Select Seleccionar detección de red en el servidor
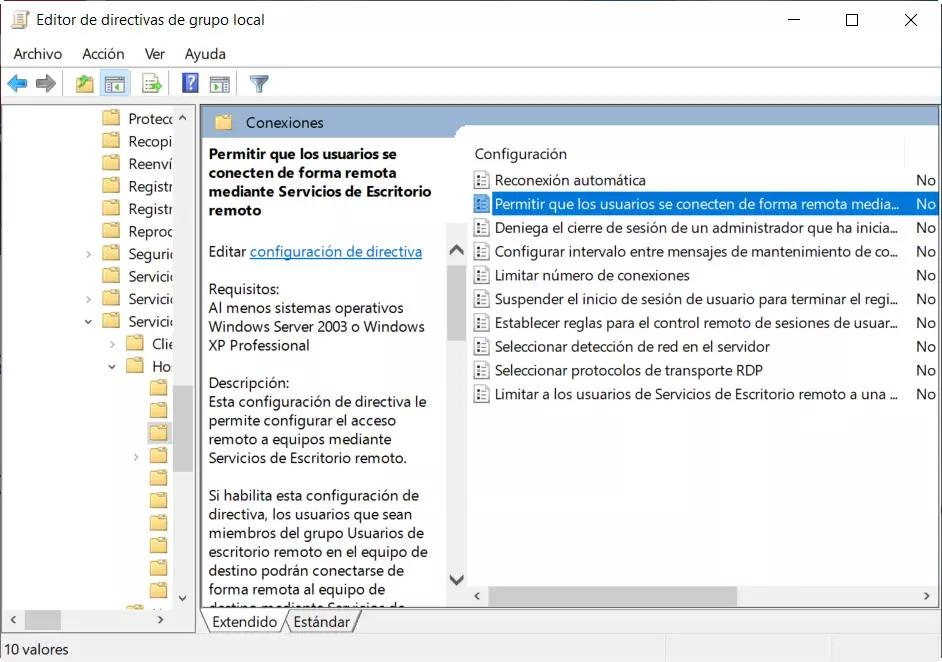 [x=632, y=347]
